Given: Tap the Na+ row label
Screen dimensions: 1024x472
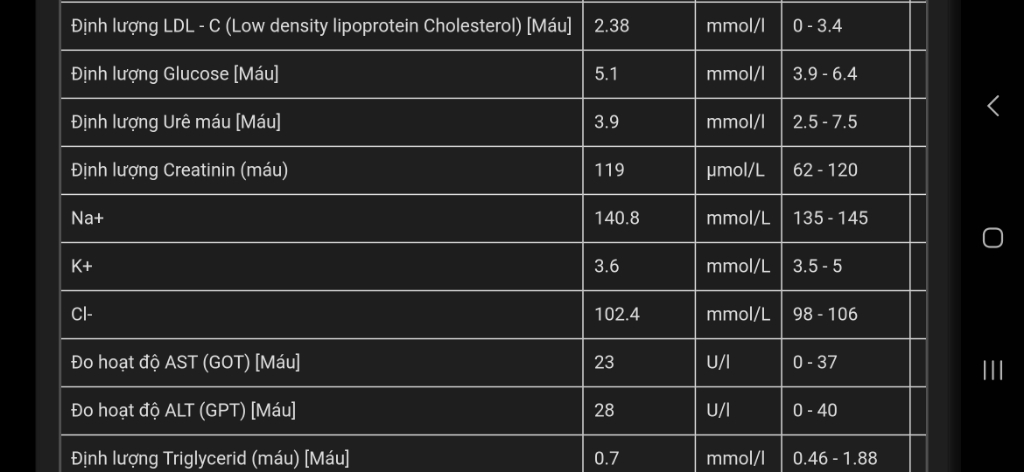Looking at the screenshot, I should click(x=88, y=218).
